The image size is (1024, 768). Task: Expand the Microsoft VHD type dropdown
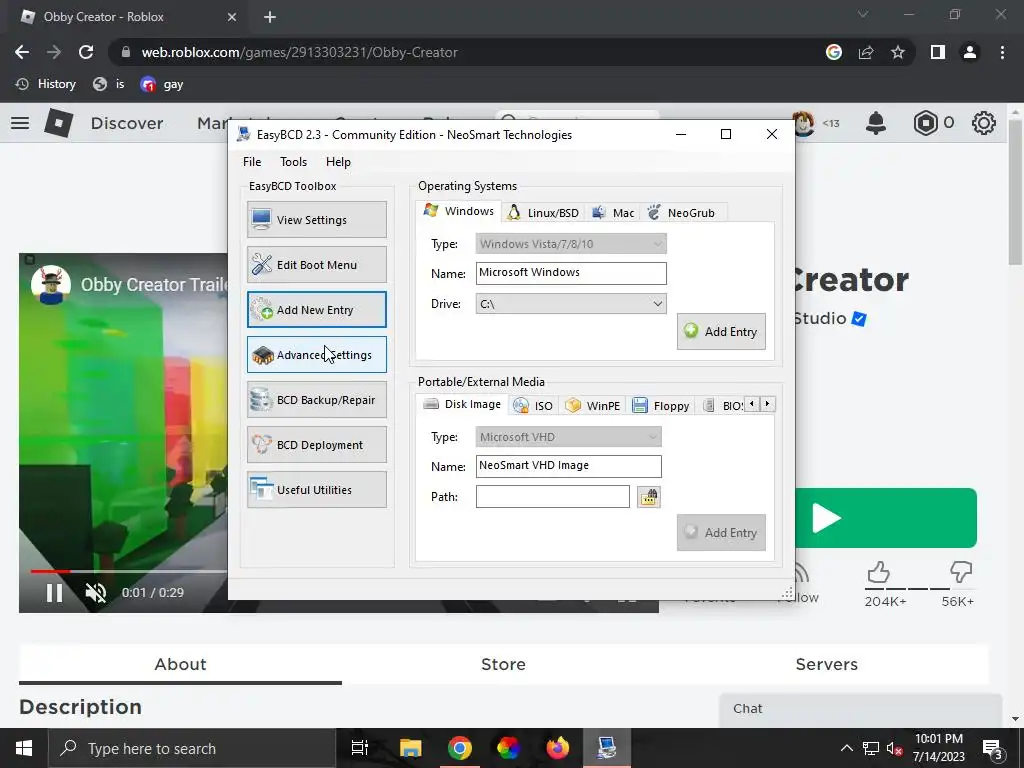coord(568,437)
